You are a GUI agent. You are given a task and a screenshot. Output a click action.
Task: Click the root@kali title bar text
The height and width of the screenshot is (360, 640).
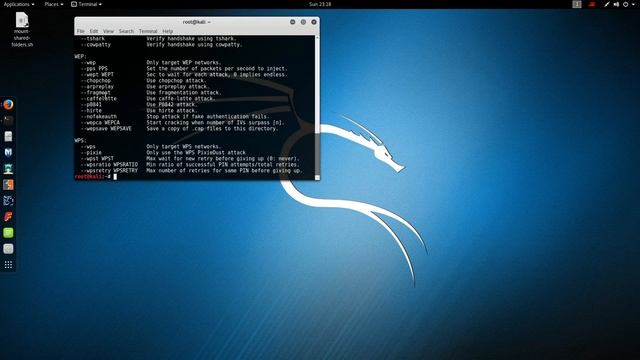point(197,22)
